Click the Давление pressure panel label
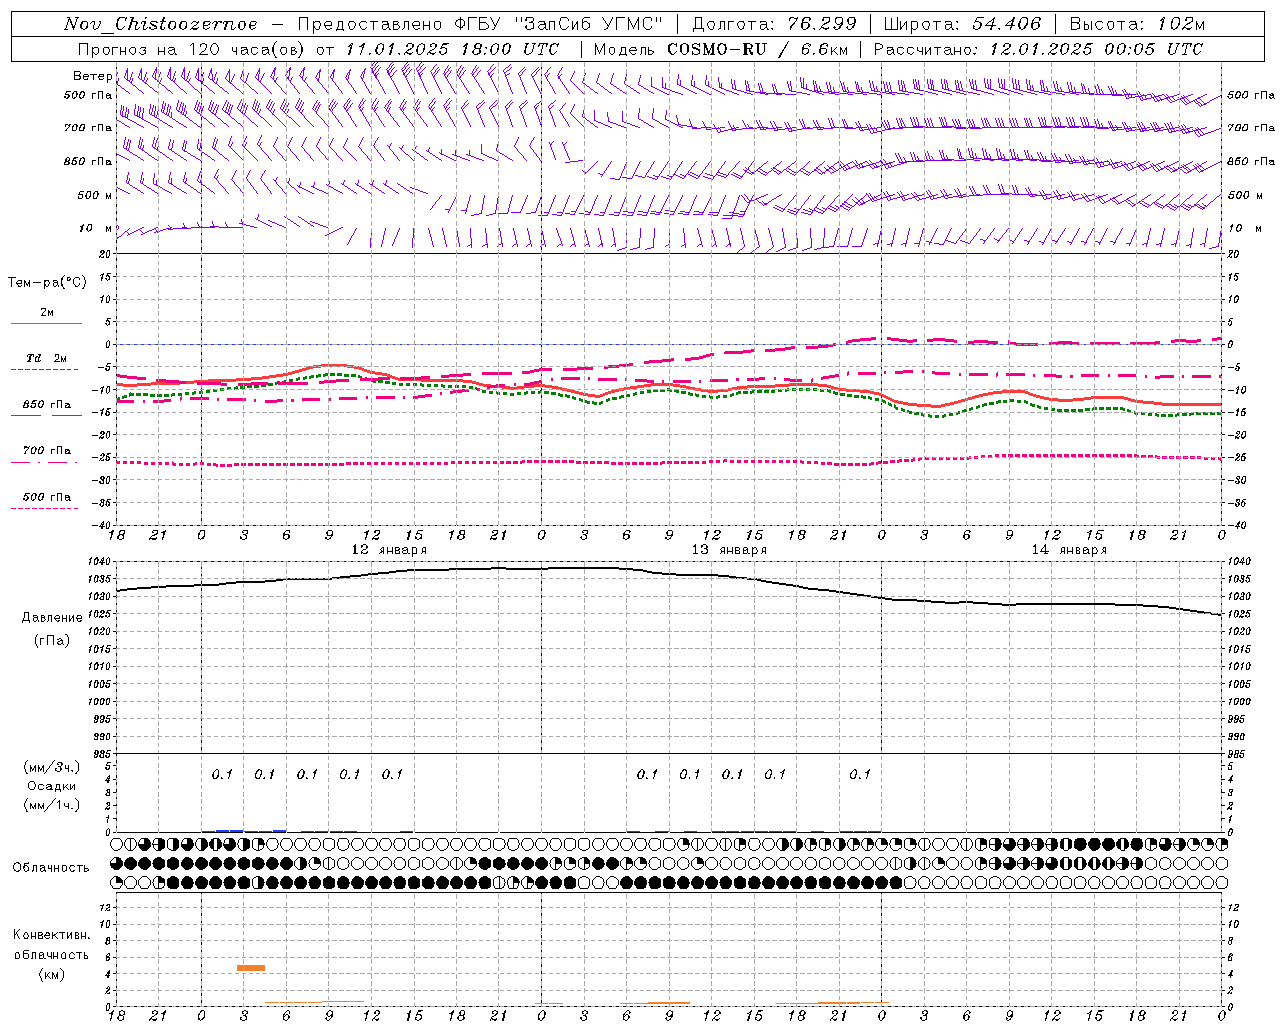The width and height of the screenshot is (1280, 1024). click(51, 618)
